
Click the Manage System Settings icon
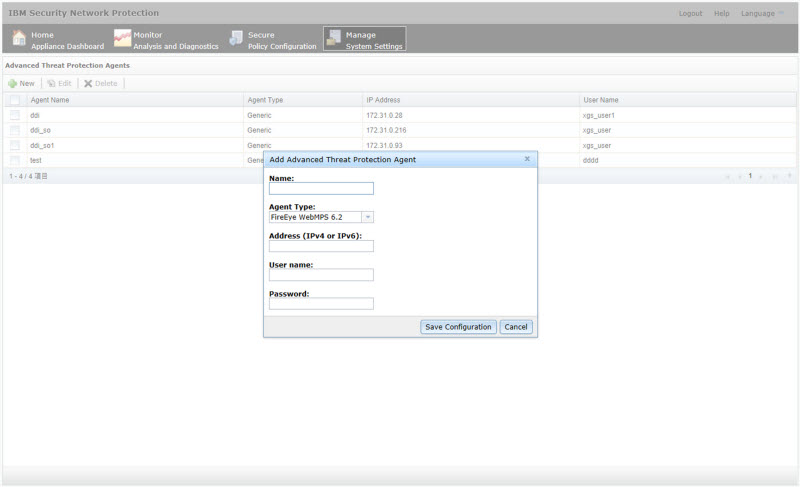point(334,39)
